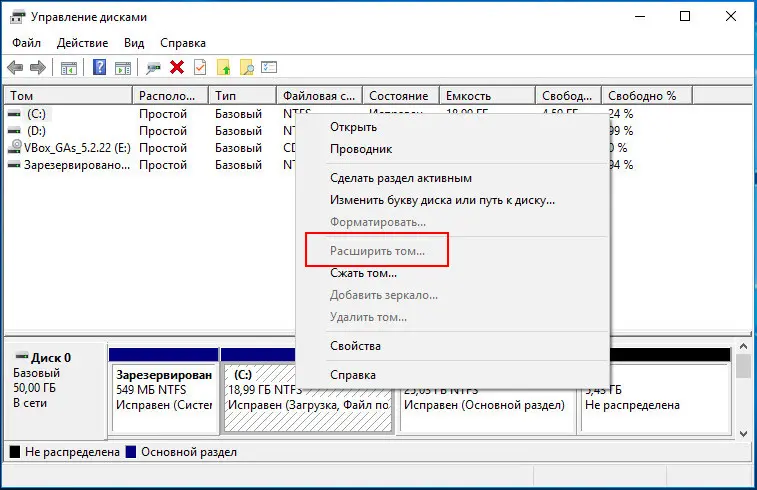Click the red X delete icon
The height and width of the screenshot is (490, 757).
[x=177, y=67]
